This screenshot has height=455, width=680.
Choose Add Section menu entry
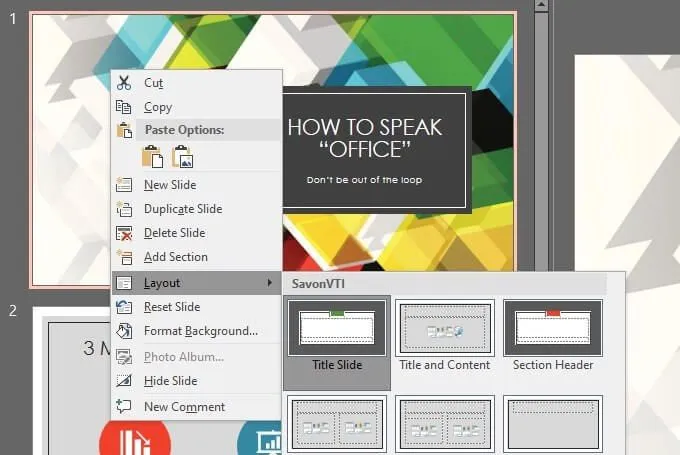[196, 257]
